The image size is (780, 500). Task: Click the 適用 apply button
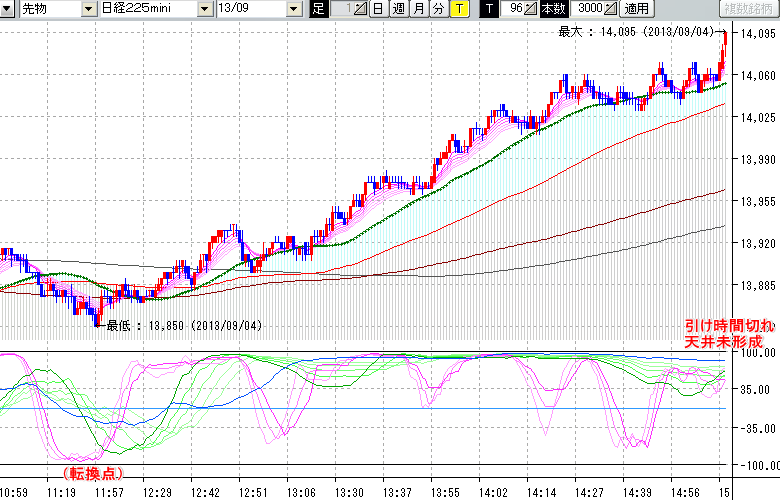635,9
